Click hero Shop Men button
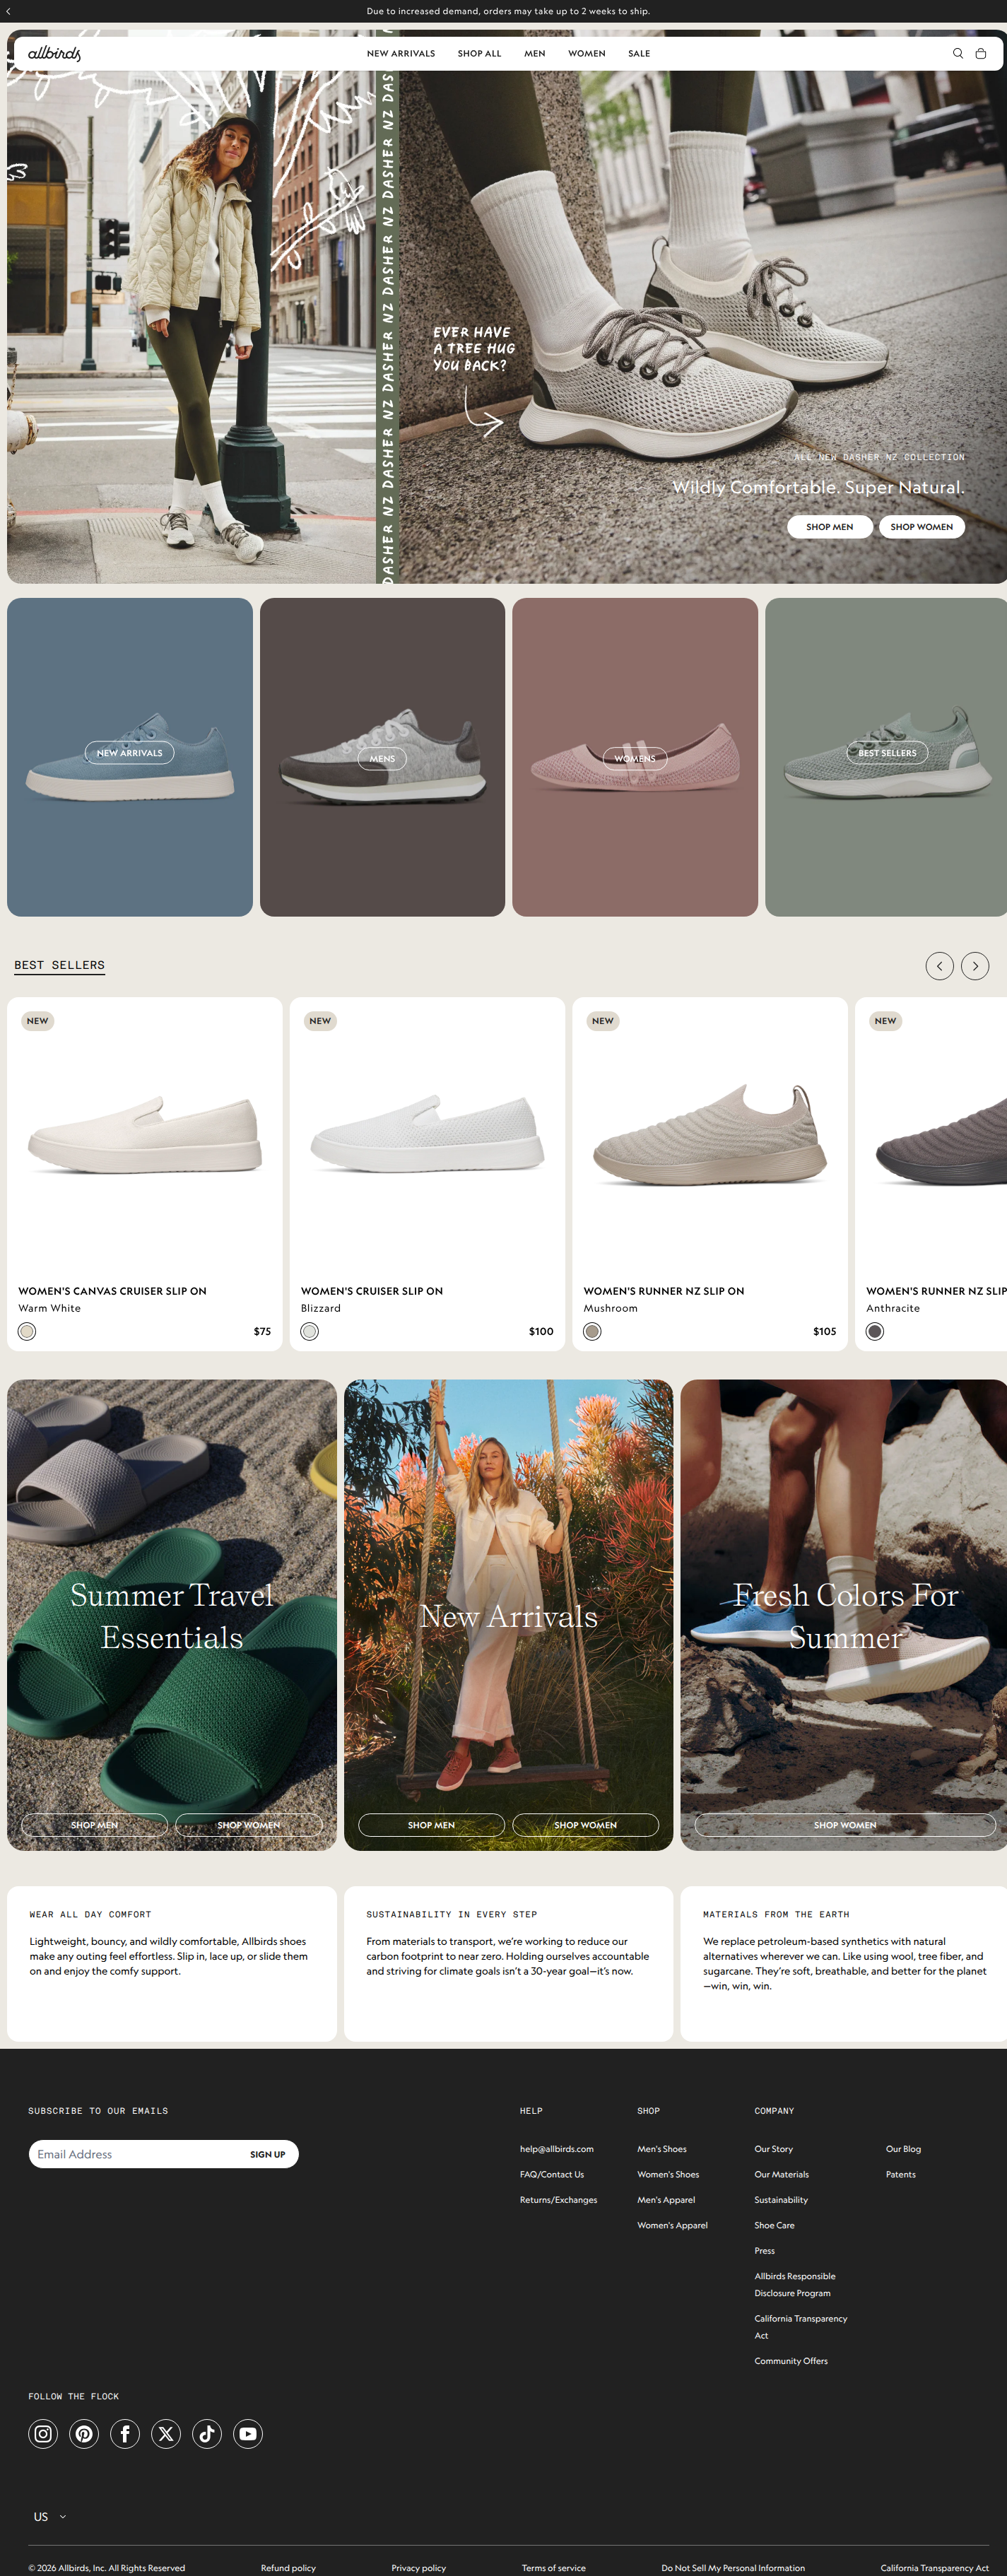The height and width of the screenshot is (2576, 1007). pyautogui.click(x=830, y=527)
